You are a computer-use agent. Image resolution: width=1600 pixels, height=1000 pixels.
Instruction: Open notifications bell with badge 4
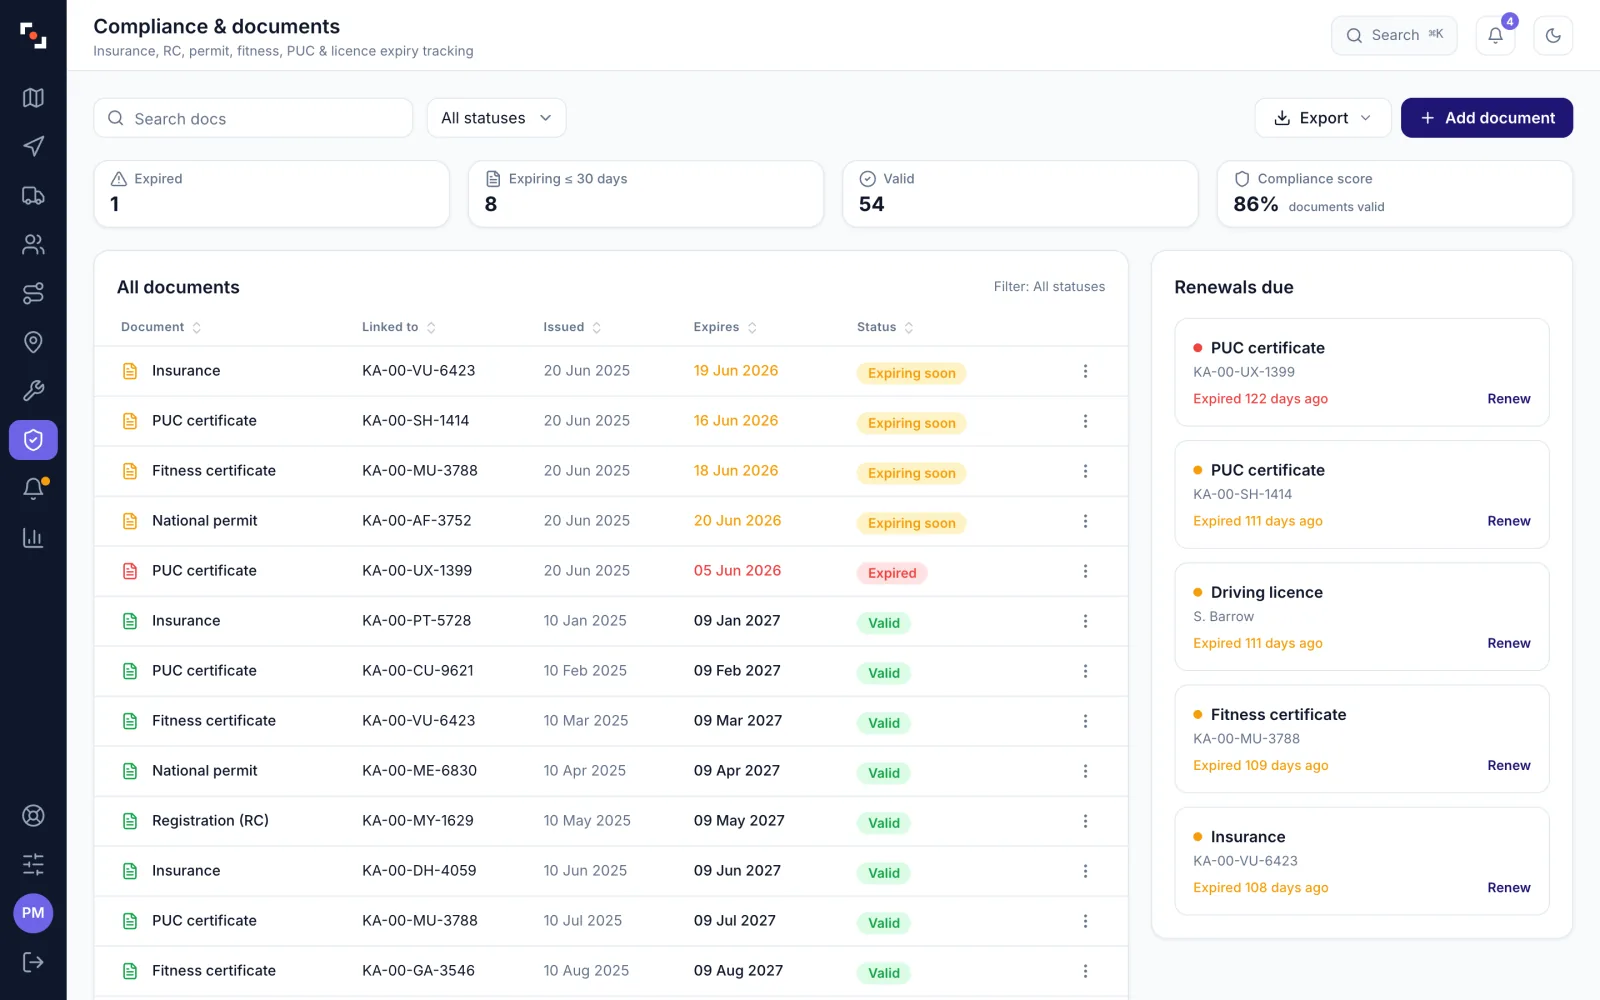(1495, 36)
